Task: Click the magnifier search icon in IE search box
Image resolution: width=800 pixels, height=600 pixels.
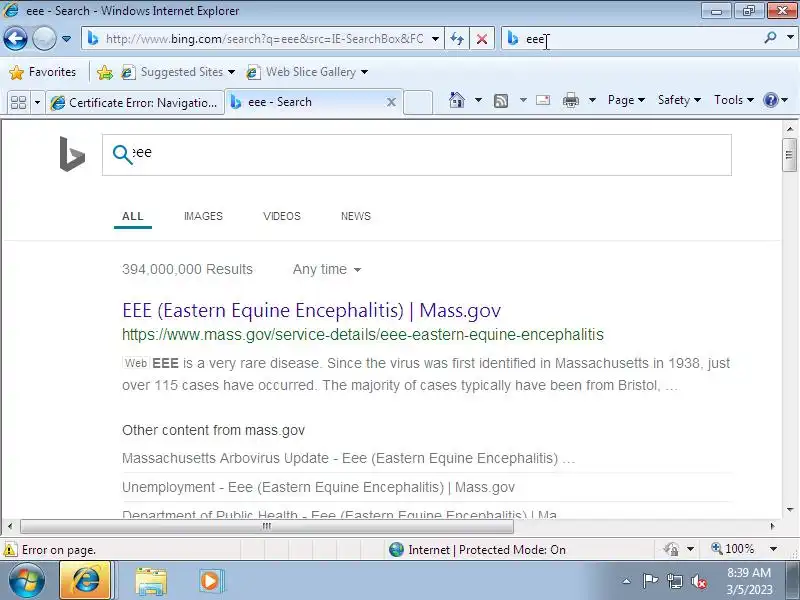Action: tap(770, 37)
